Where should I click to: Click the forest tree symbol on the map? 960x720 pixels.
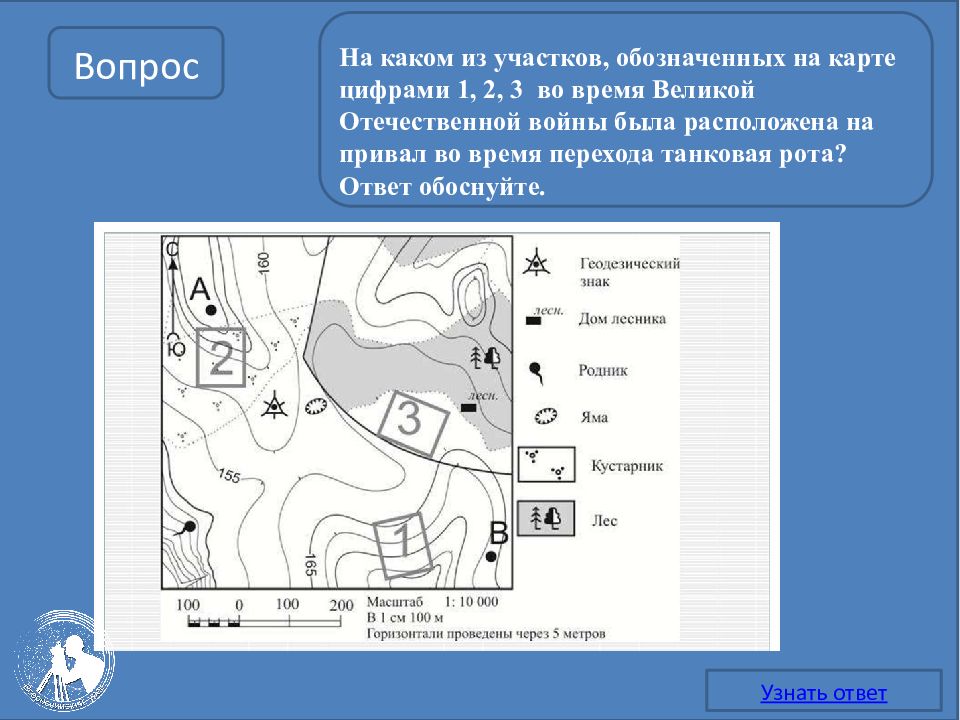486,358
